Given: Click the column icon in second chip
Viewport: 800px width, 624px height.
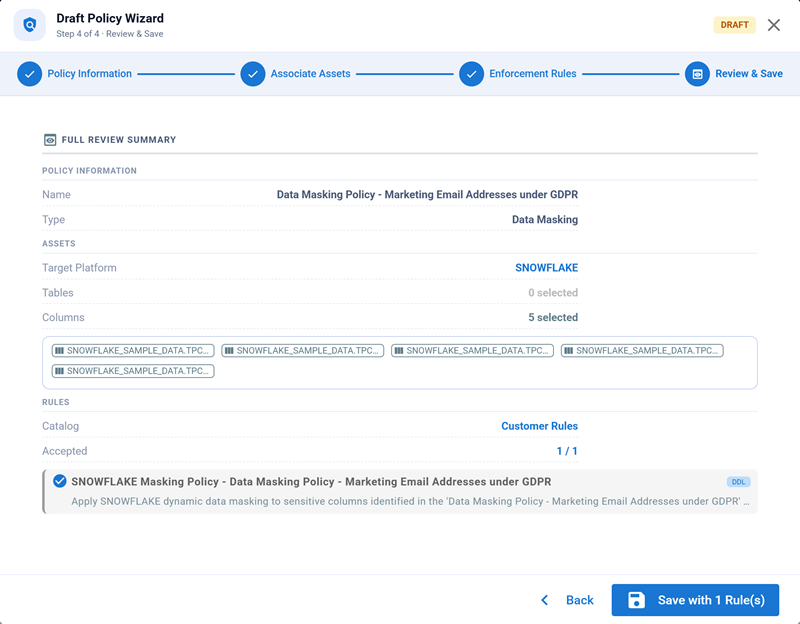Looking at the screenshot, I should (229, 351).
